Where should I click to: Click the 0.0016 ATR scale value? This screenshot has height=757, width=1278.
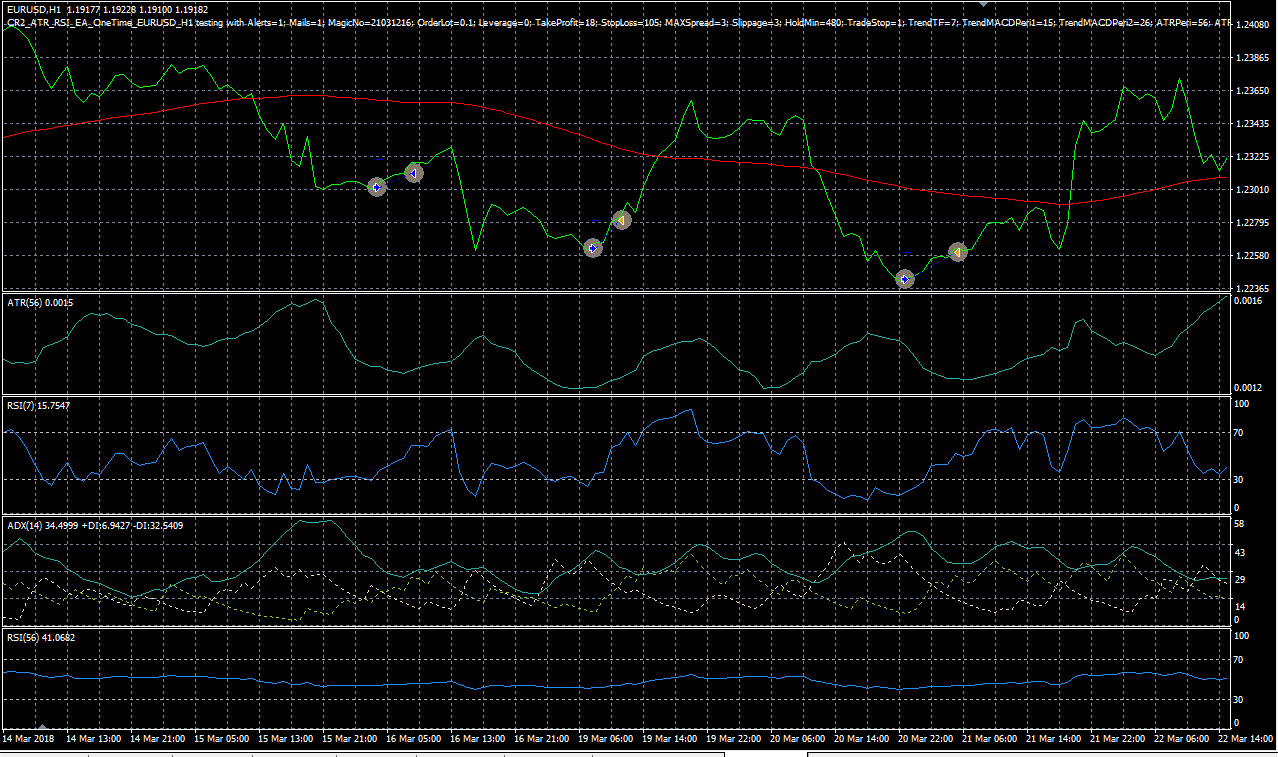pos(1249,301)
